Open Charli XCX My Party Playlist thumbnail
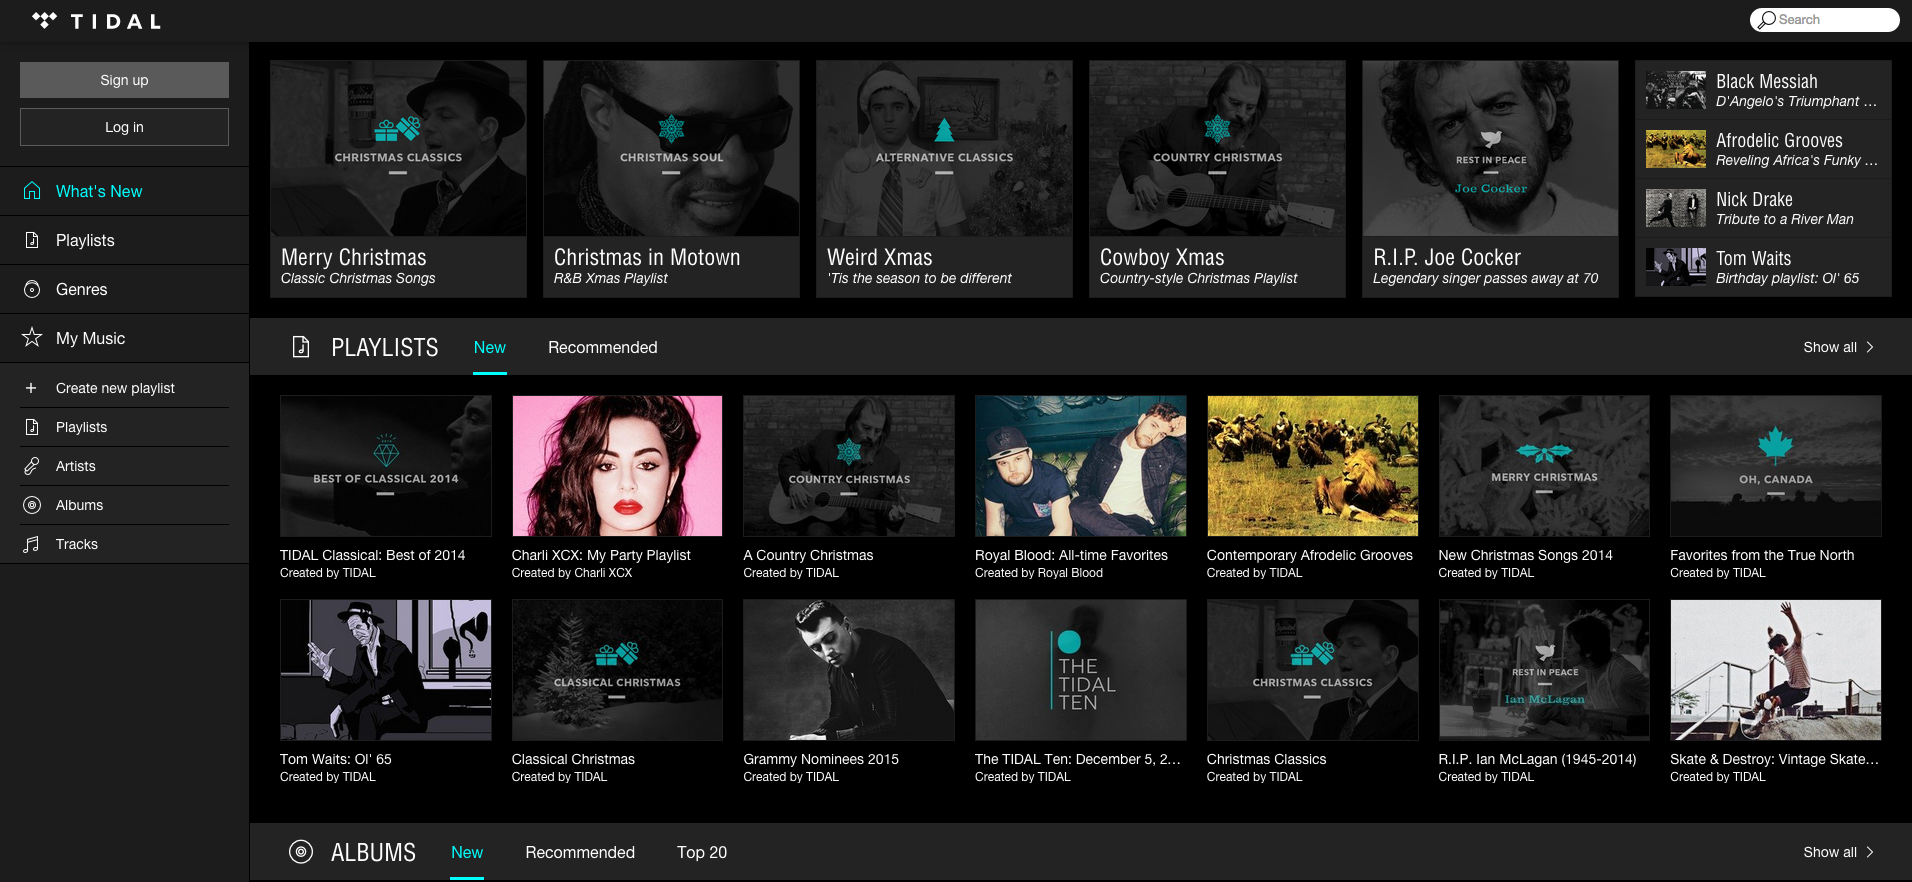Screen dimensions: 1912x882 (617, 466)
